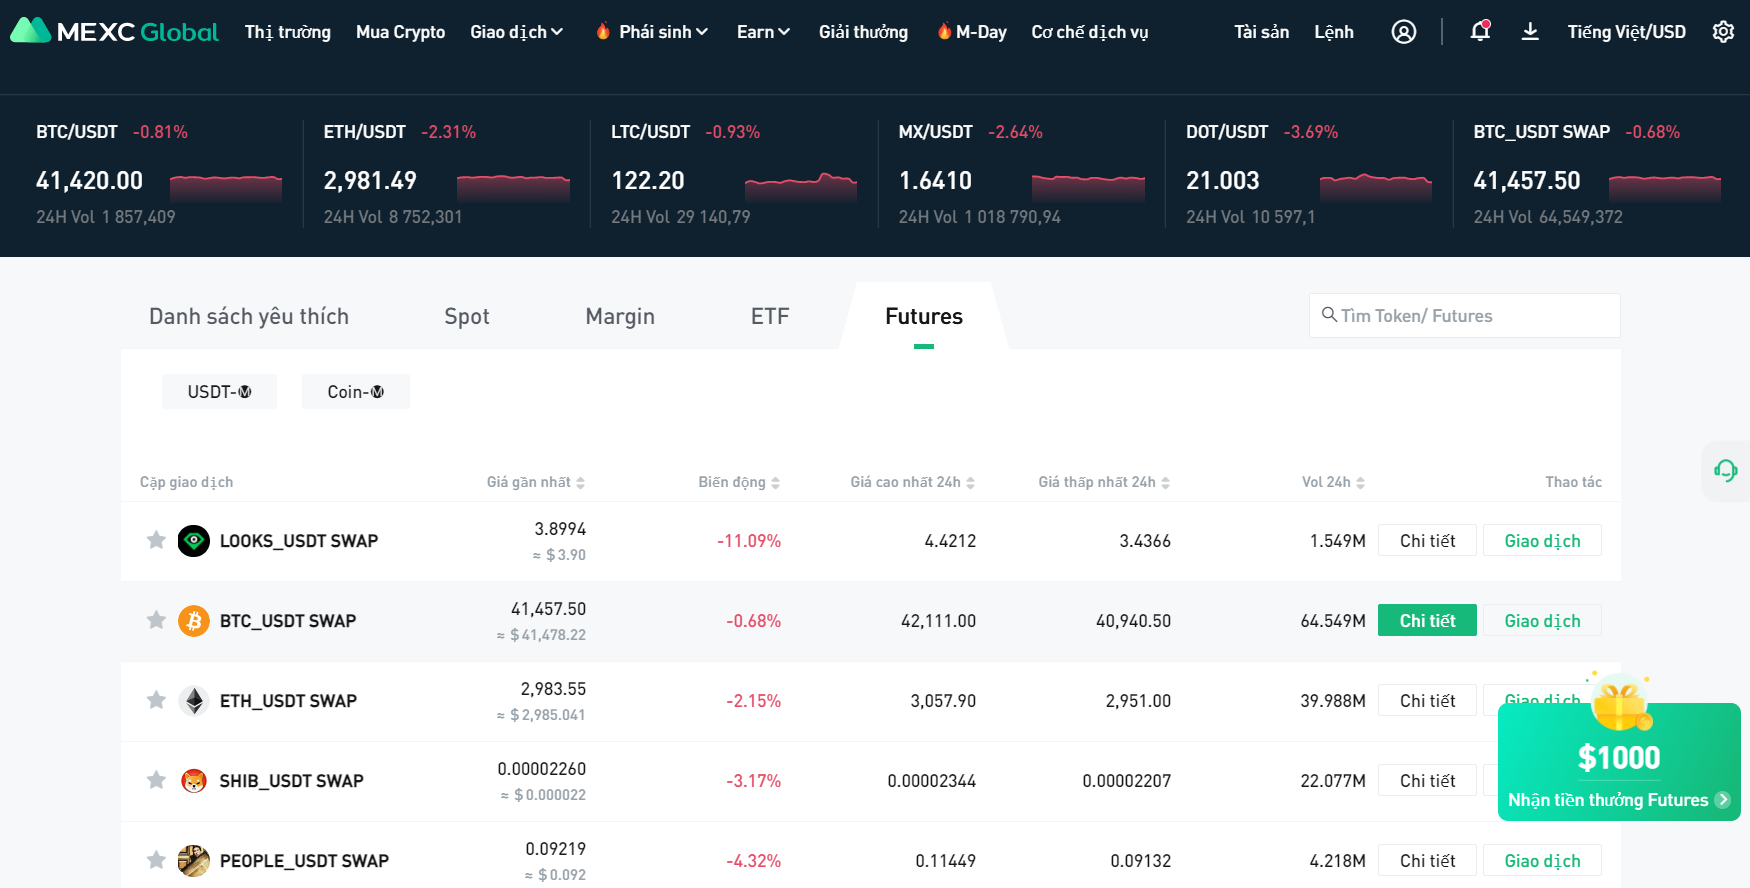Click the SHIB coin icon
Screen dimensions: 1750x888
[x=194, y=781]
